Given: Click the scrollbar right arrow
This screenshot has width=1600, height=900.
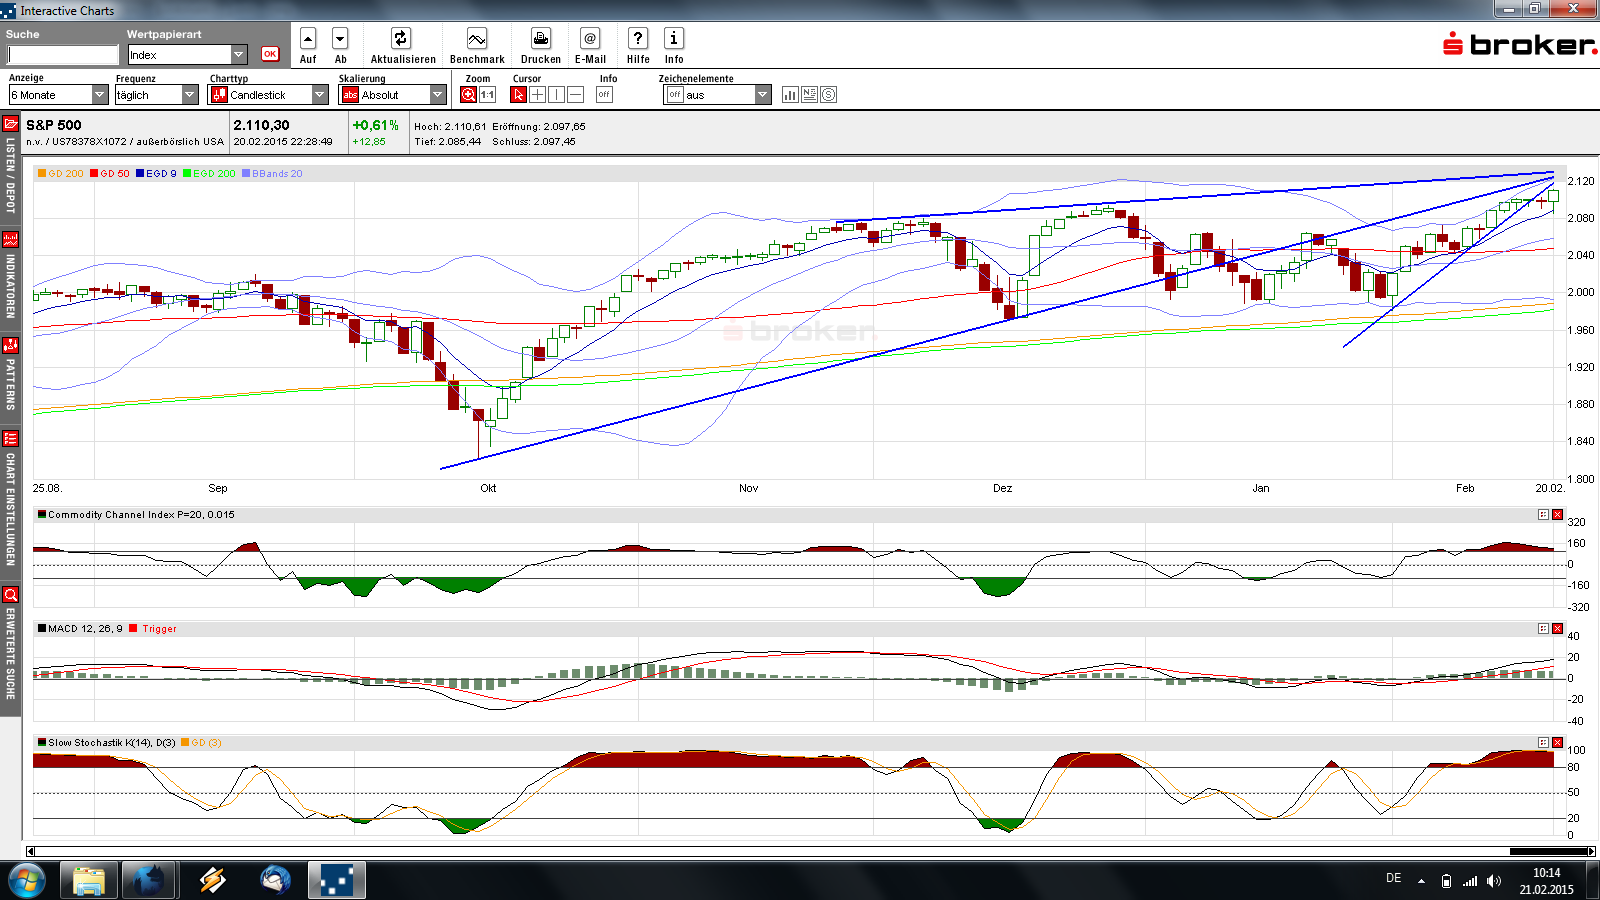Looking at the screenshot, I should coord(1591,852).
